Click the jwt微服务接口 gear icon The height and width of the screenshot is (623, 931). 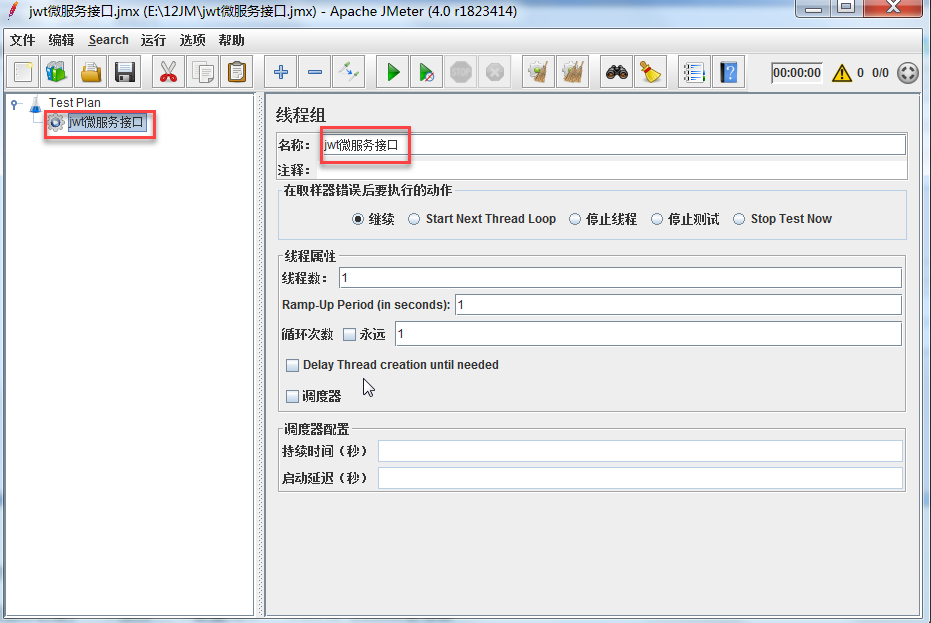56,122
